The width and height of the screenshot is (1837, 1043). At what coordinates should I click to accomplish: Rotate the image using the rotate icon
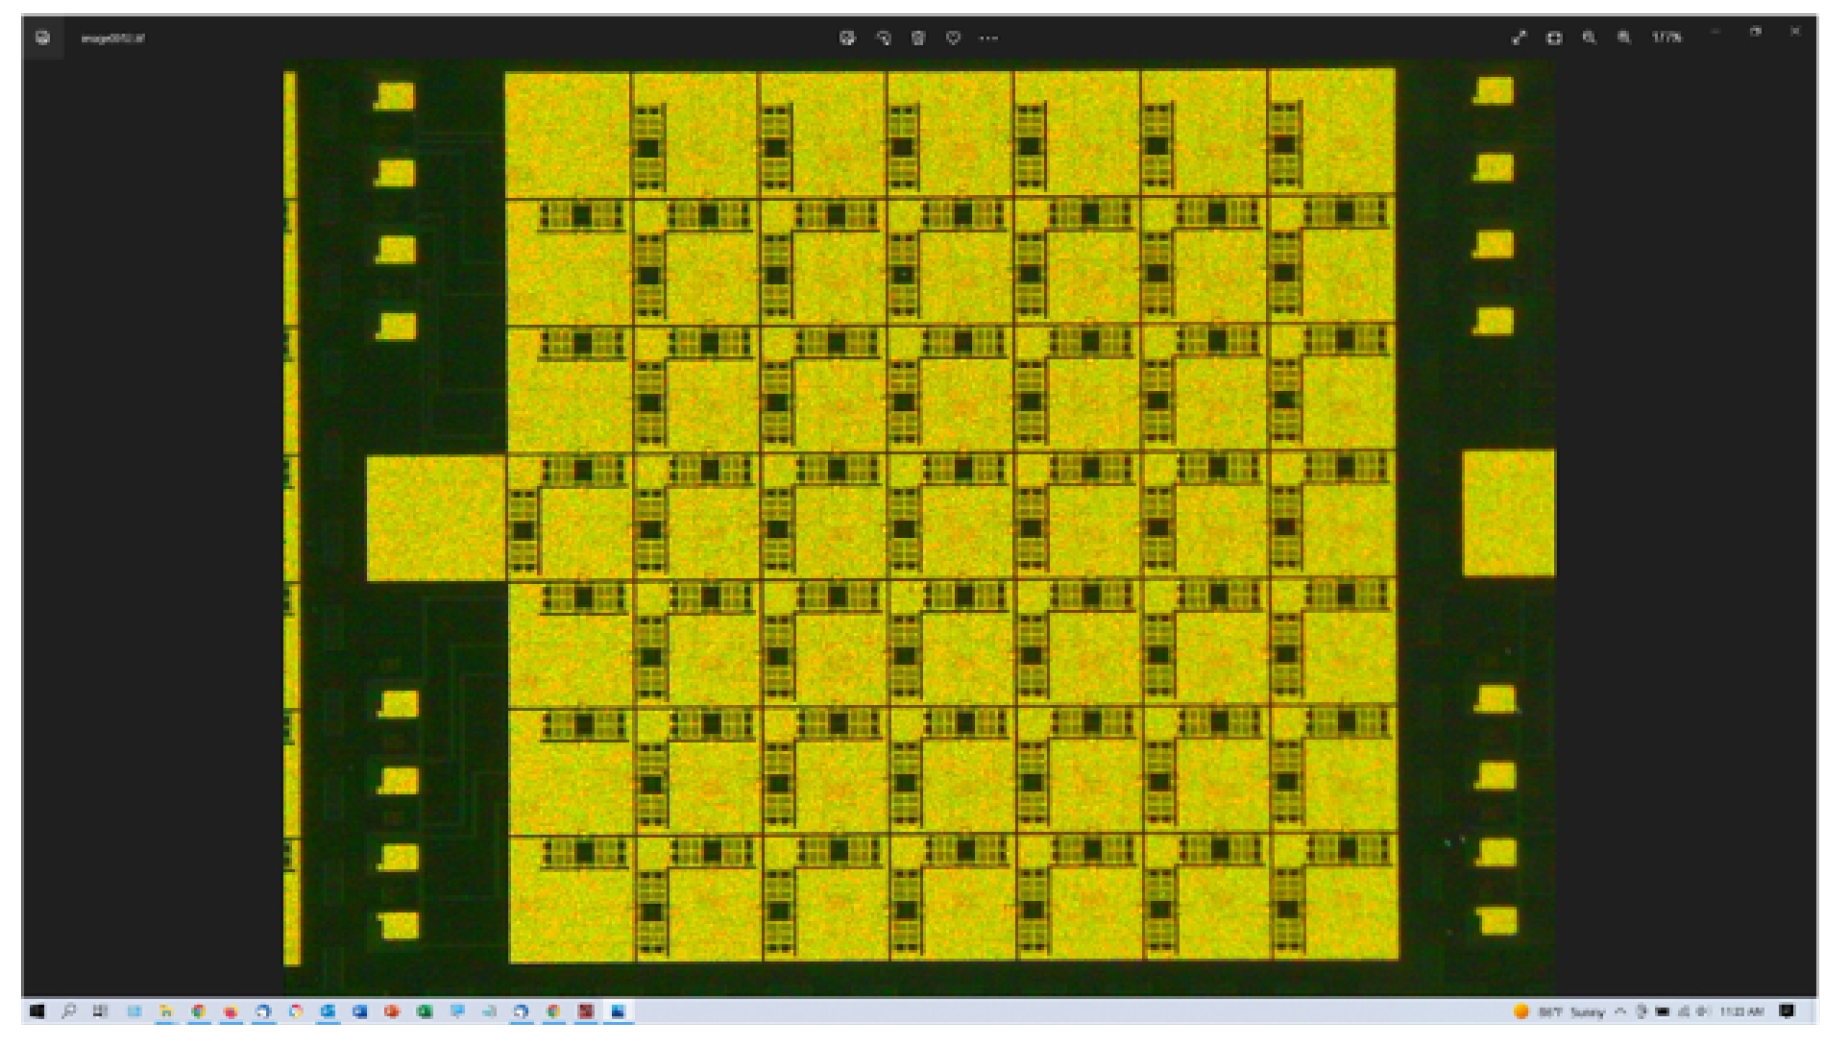pyautogui.click(x=883, y=38)
